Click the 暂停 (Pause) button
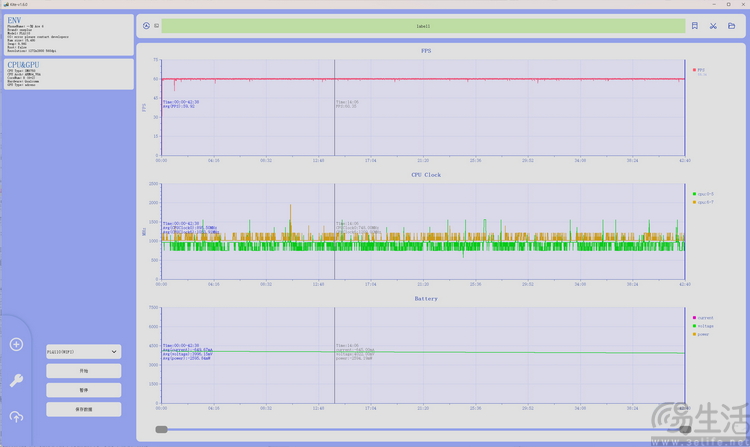The image size is (750, 447). point(83,390)
